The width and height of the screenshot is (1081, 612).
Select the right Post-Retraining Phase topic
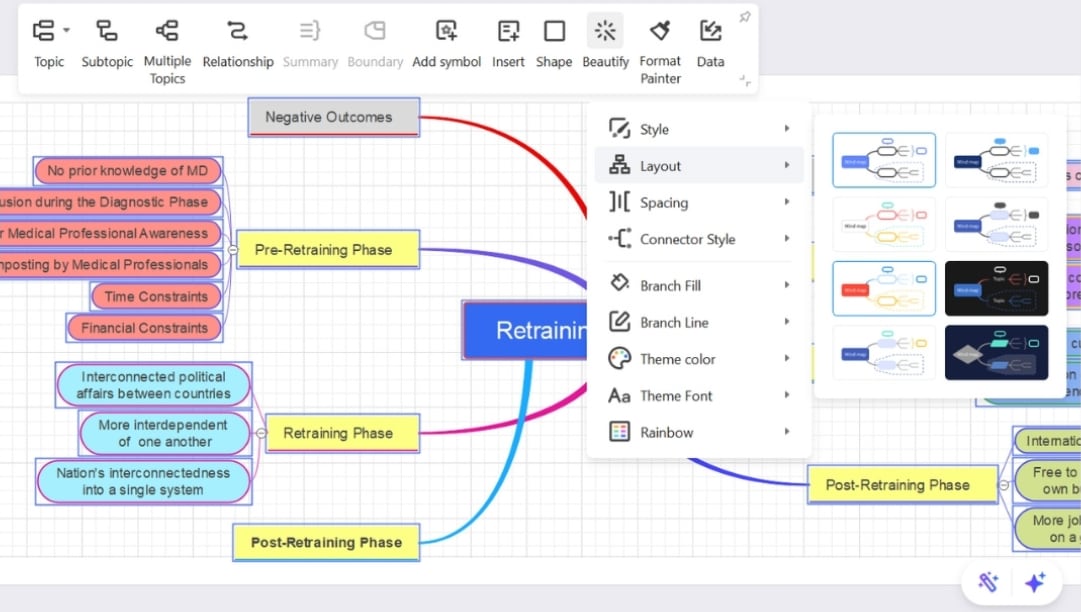click(x=902, y=485)
